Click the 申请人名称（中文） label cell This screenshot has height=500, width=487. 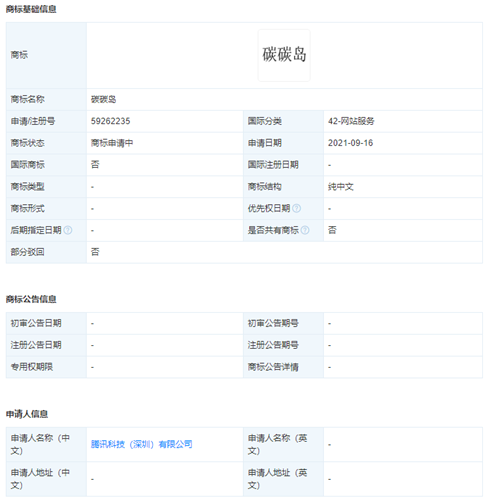coord(46,444)
